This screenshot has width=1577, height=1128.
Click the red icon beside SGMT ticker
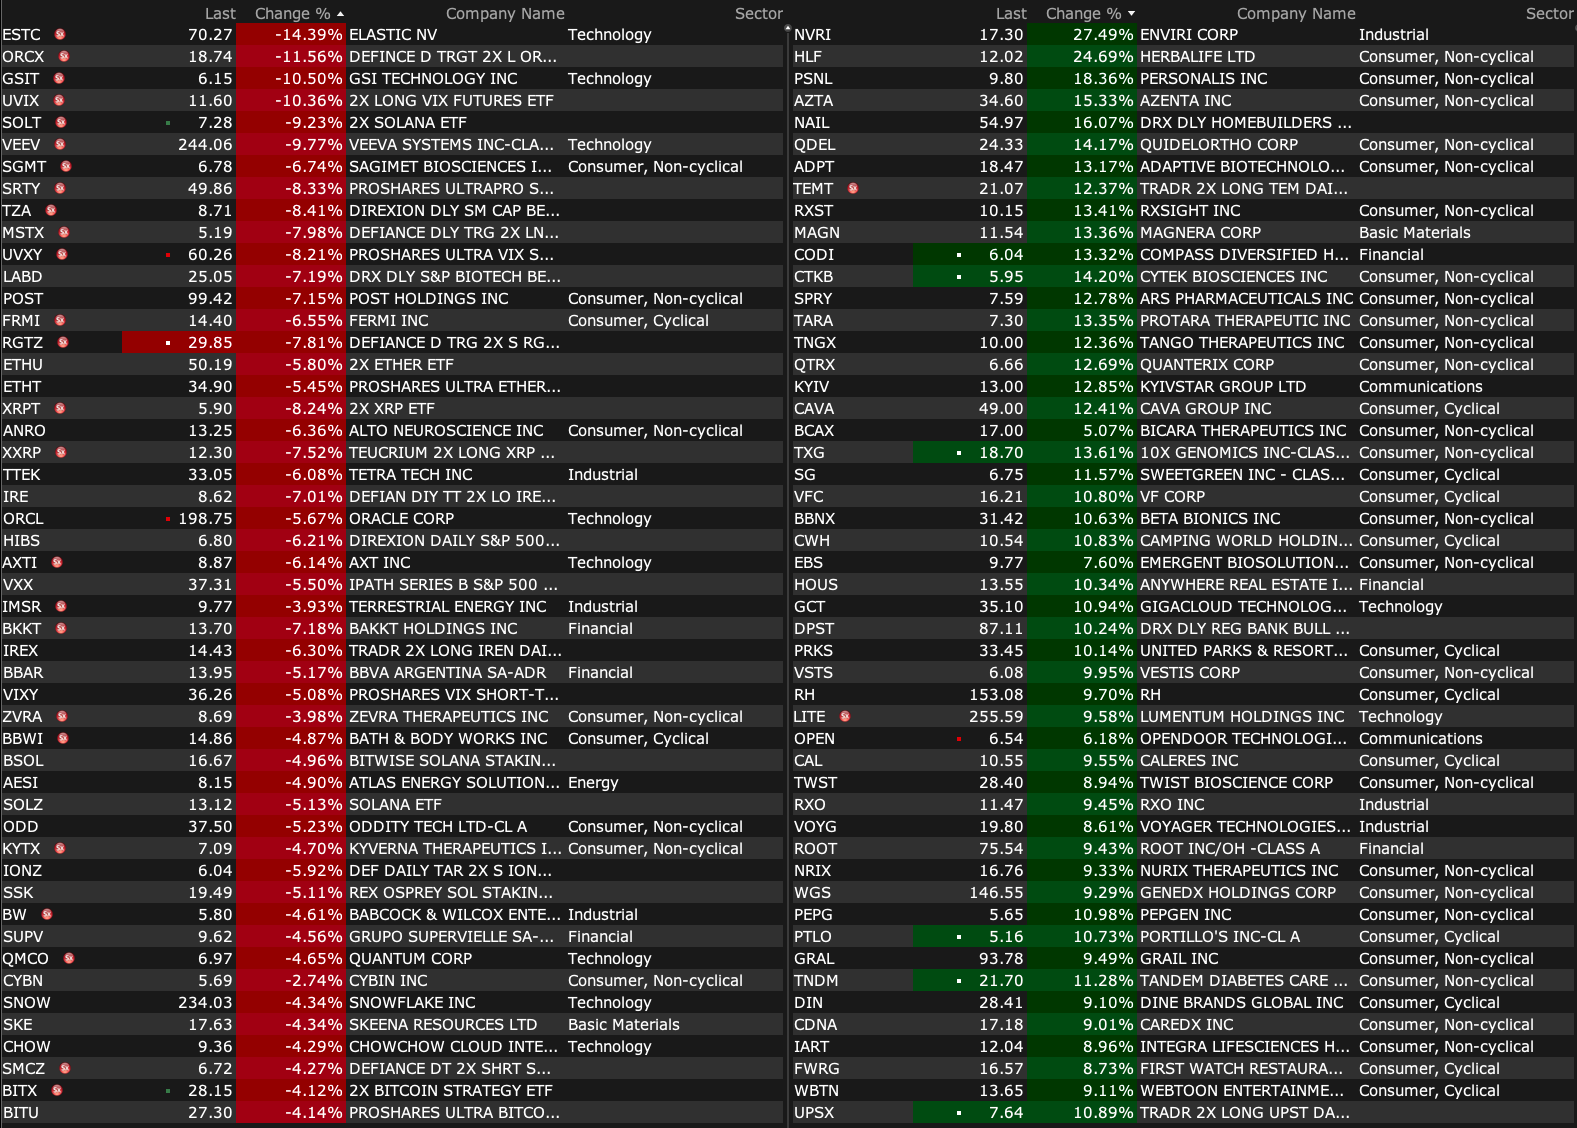66,167
